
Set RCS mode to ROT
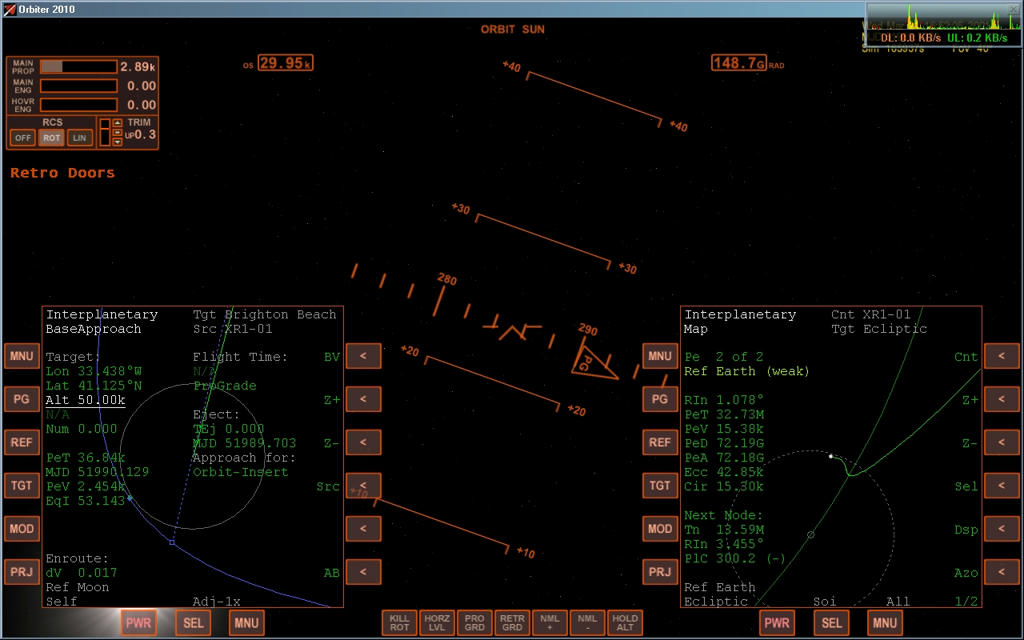click(x=52, y=138)
